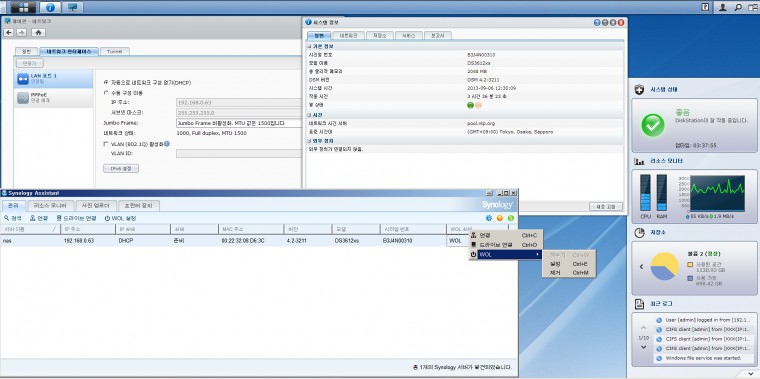Image resolution: width=760 pixels, height=379 pixels.
Task: Click Search in Synology Assistant toolbar
Action: click(13, 219)
